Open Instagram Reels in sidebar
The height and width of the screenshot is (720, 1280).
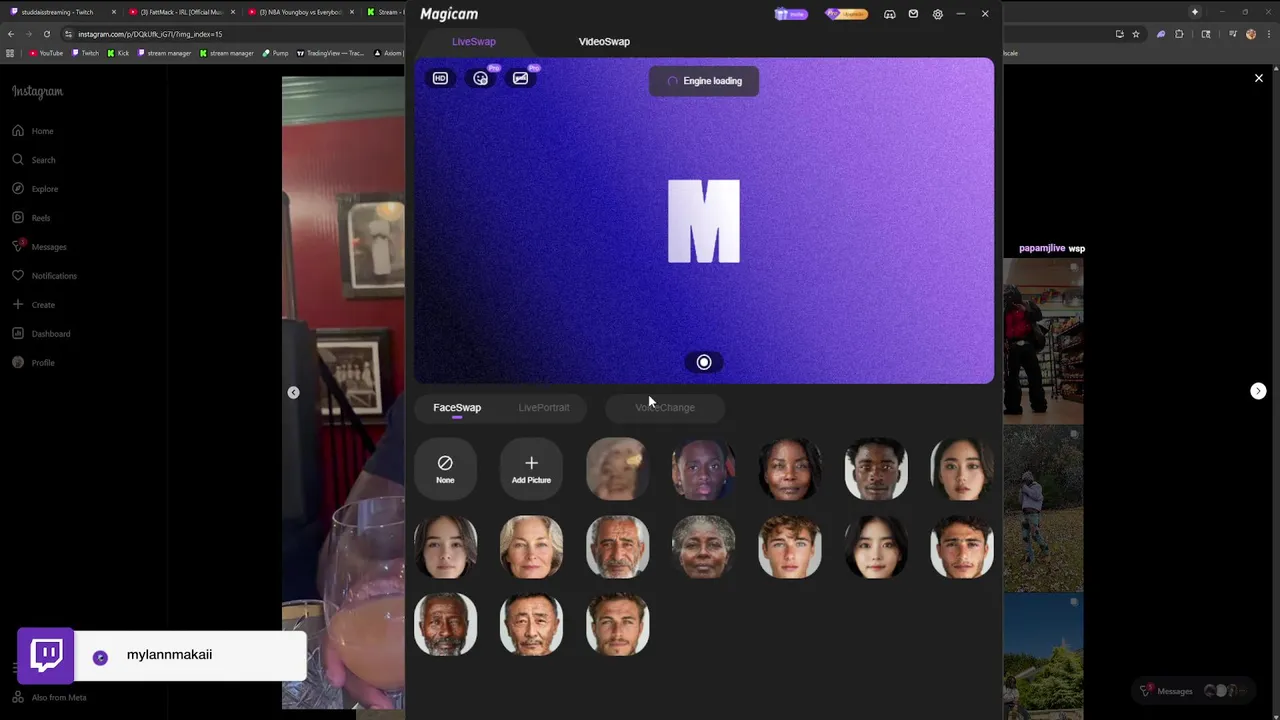[x=31, y=218]
